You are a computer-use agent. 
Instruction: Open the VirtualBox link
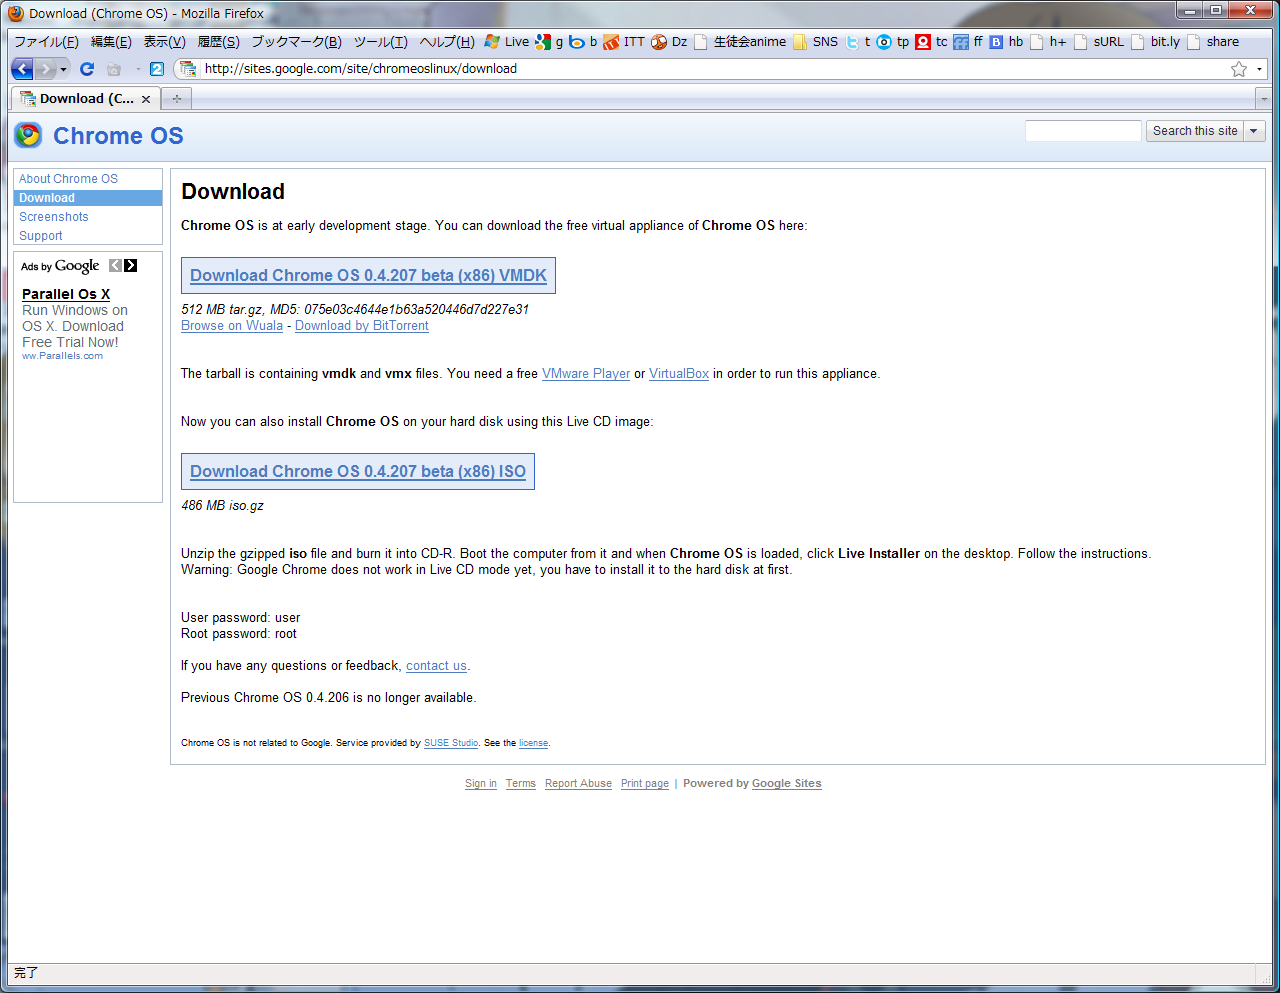[x=679, y=374]
